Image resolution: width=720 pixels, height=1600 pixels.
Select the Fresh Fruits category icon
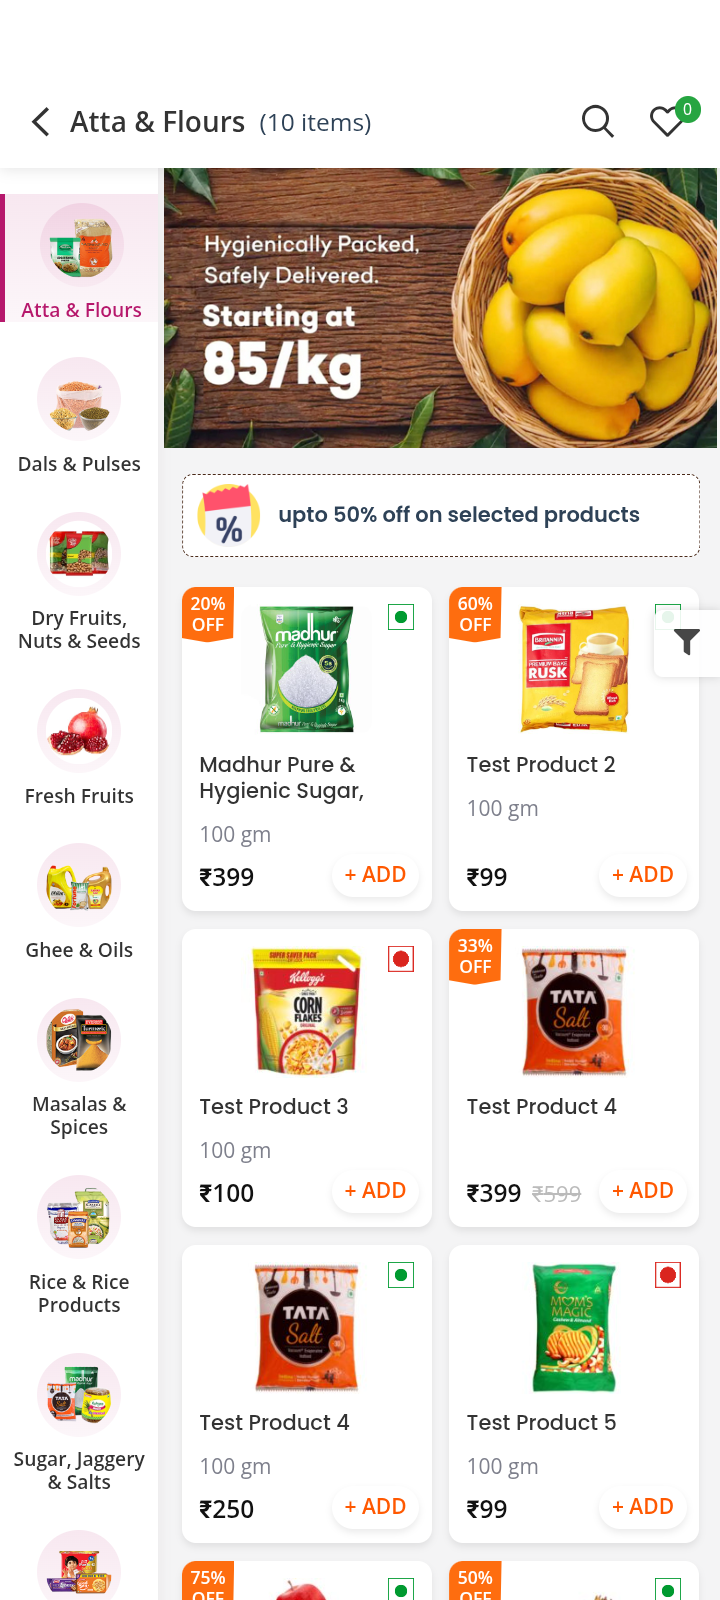pos(79,731)
